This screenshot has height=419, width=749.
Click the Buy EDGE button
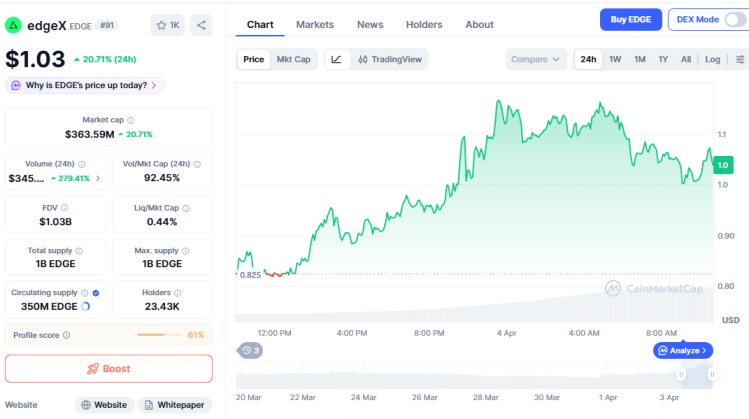coord(630,19)
